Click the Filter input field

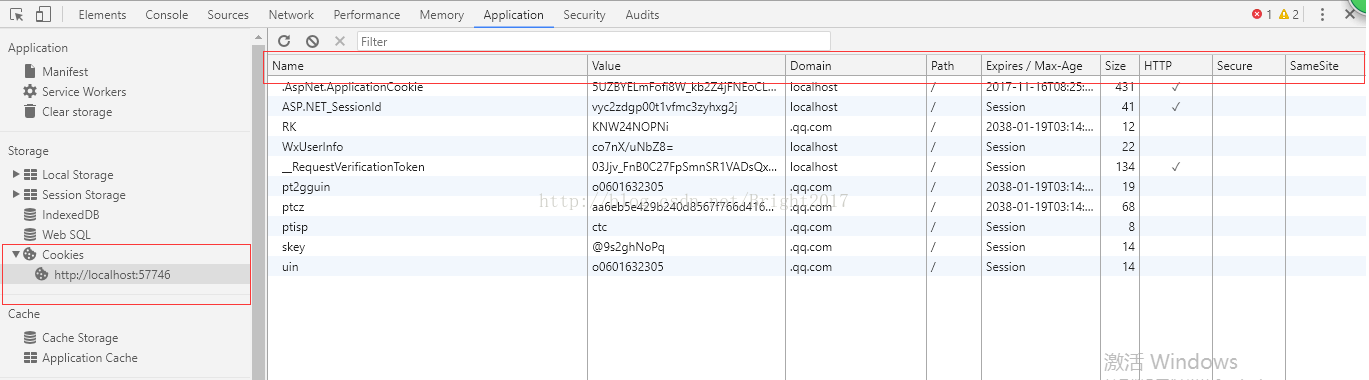click(x=592, y=41)
